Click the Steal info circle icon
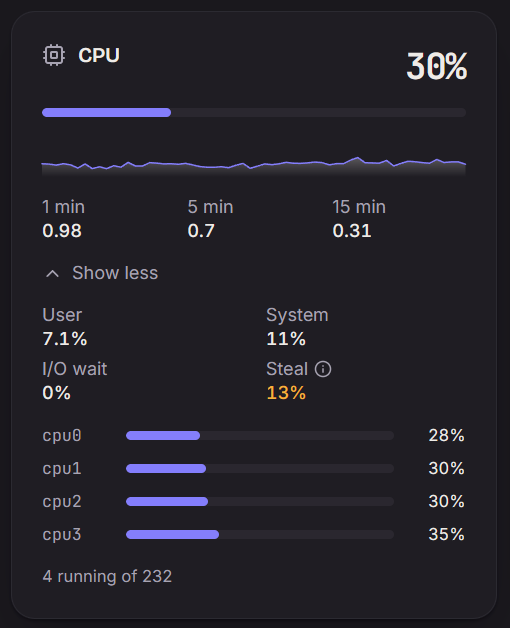The image size is (510, 628). pos(323,369)
